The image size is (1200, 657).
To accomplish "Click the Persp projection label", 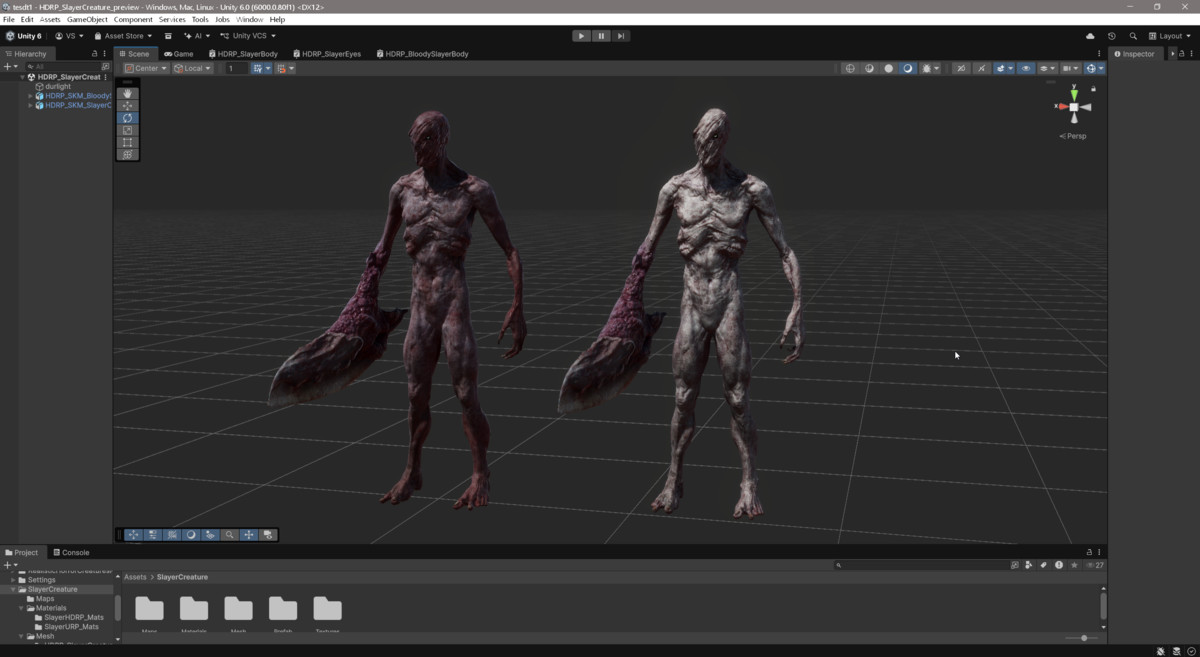I will click(x=1076, y=136).
